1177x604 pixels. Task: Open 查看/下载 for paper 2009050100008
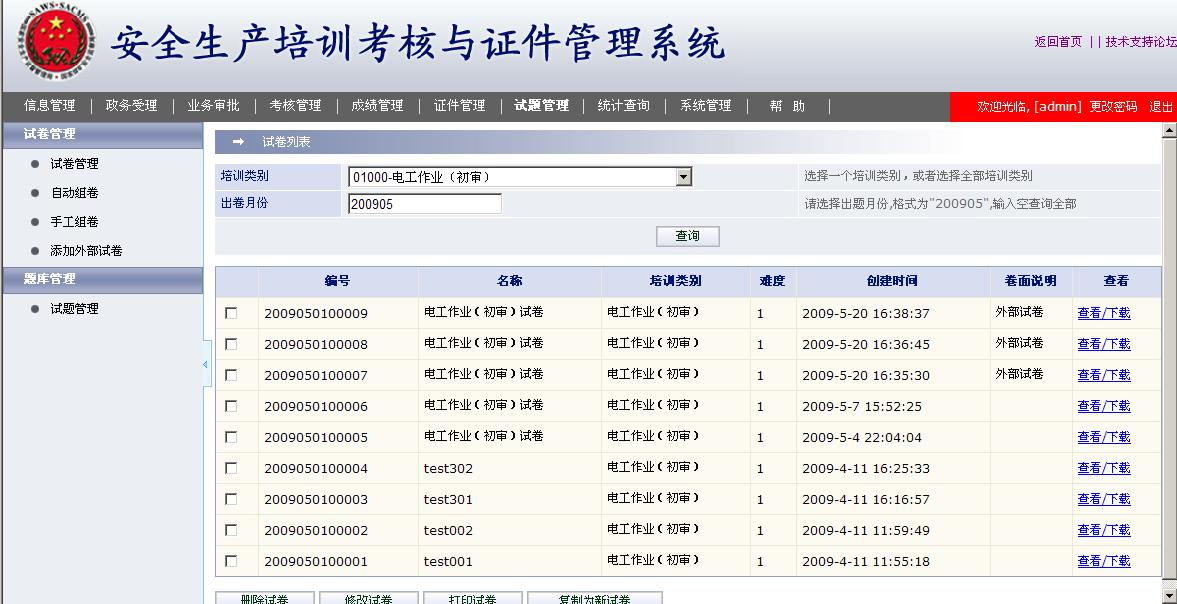[x=1103, y=344]
